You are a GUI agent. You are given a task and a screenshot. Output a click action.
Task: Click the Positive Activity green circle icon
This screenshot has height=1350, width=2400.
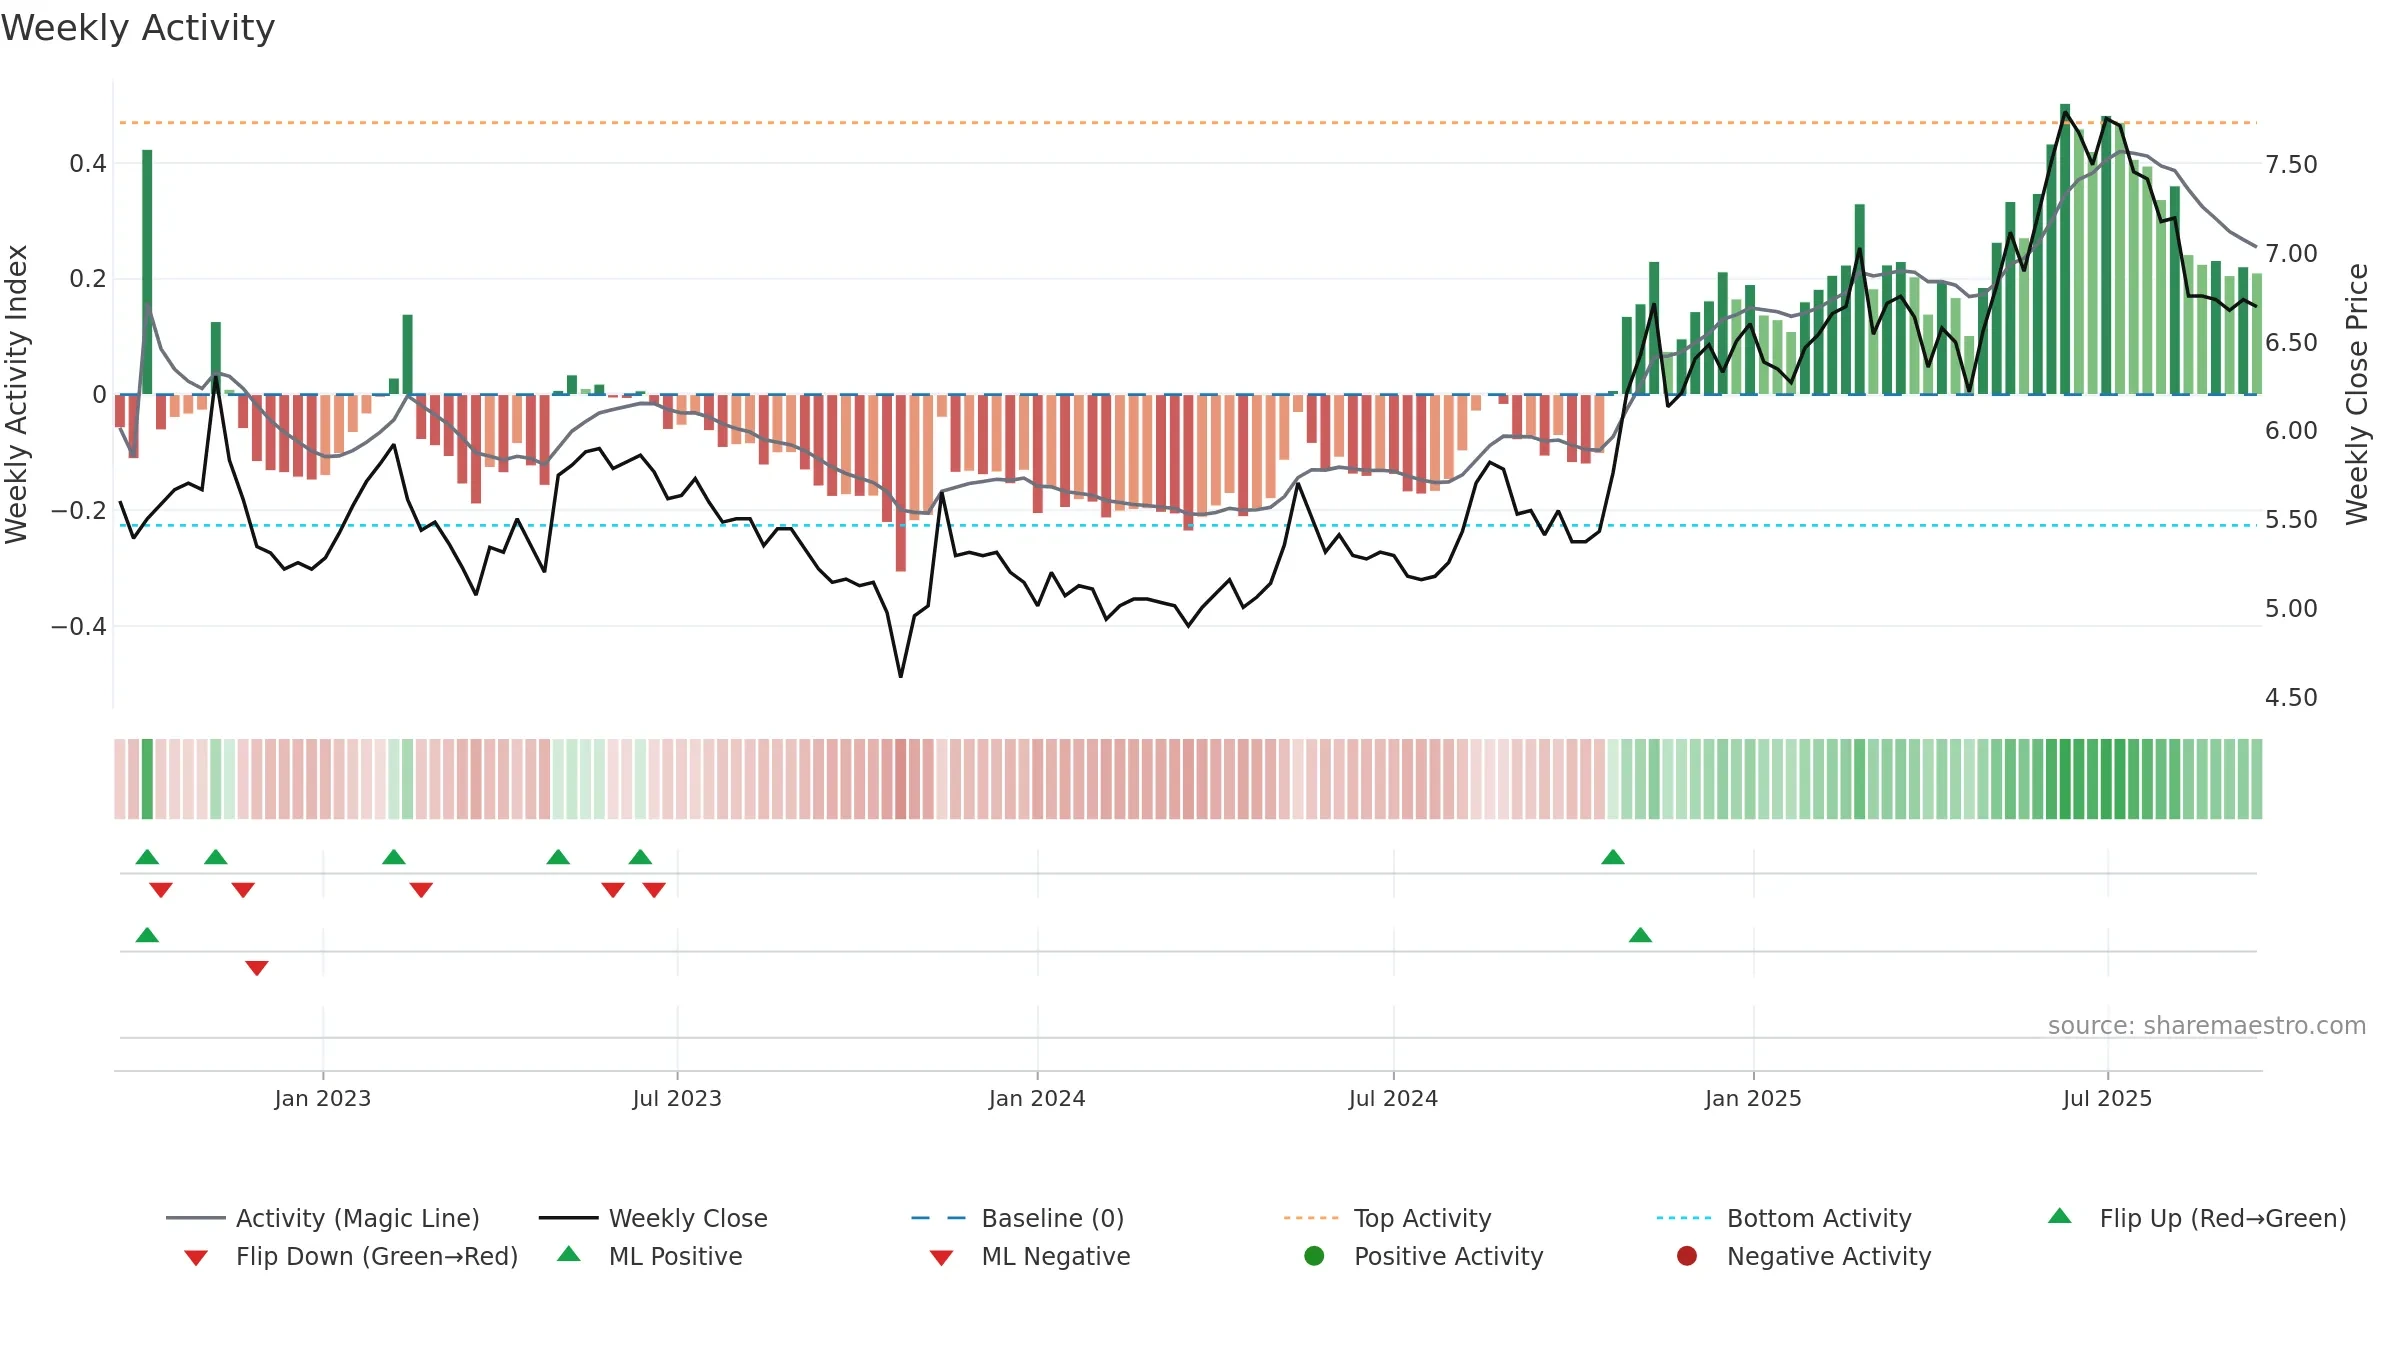1315,1256
